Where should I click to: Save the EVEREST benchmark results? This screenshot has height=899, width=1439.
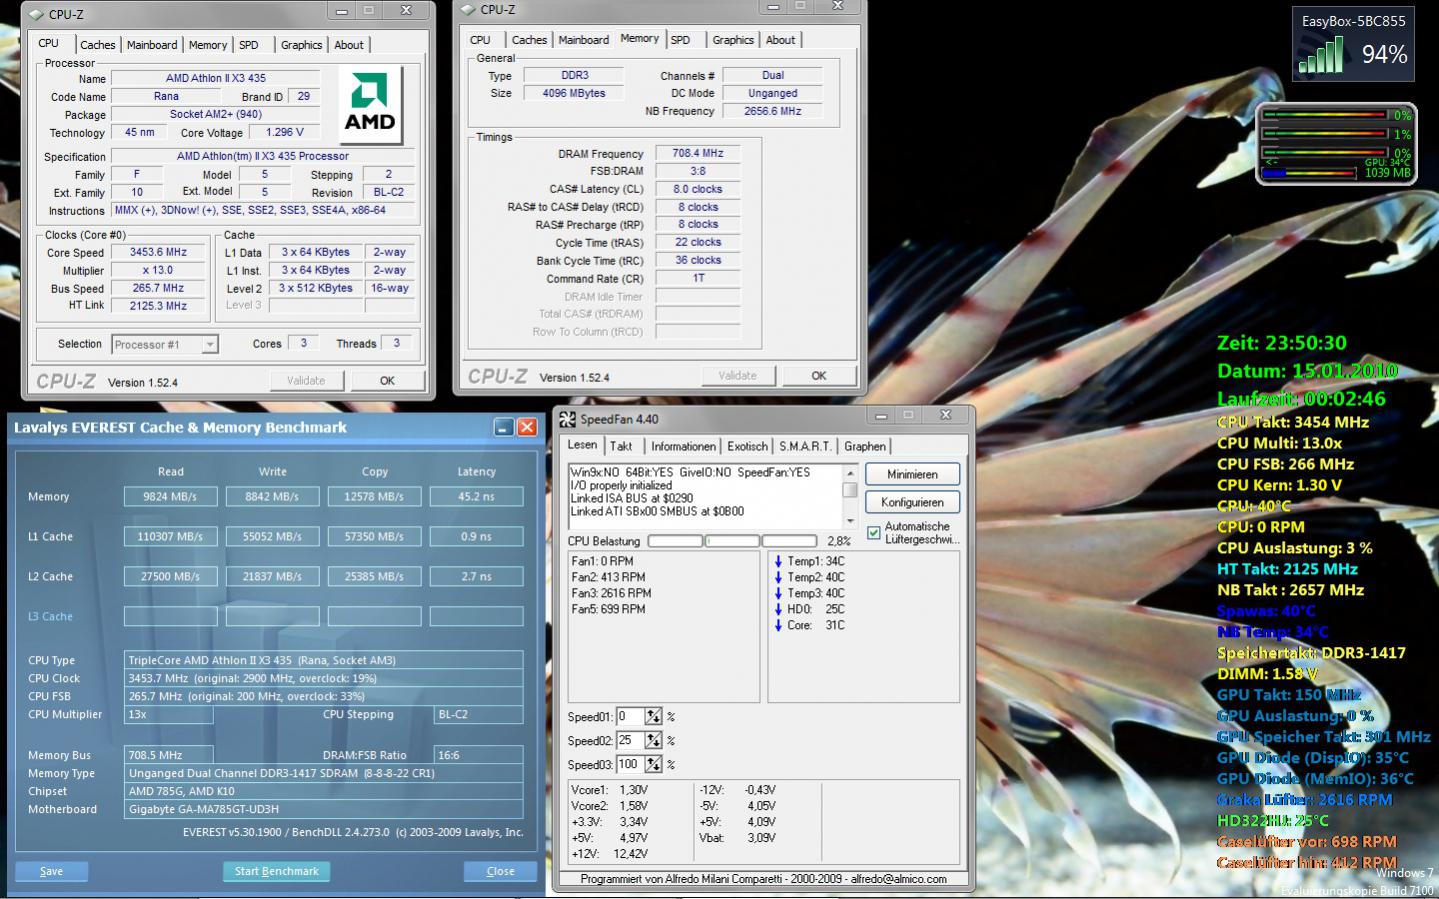pyautogui.click(x=51, y=871)
